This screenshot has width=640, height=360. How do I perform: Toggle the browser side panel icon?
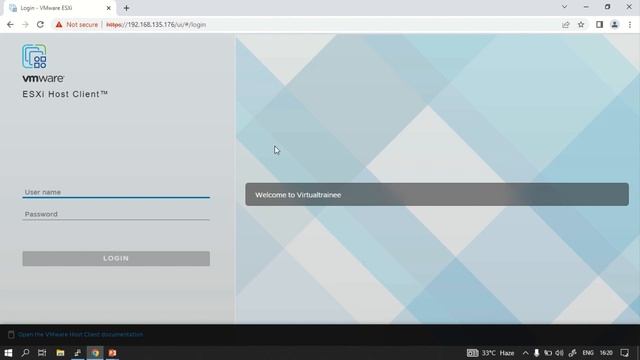pos(599,24)
